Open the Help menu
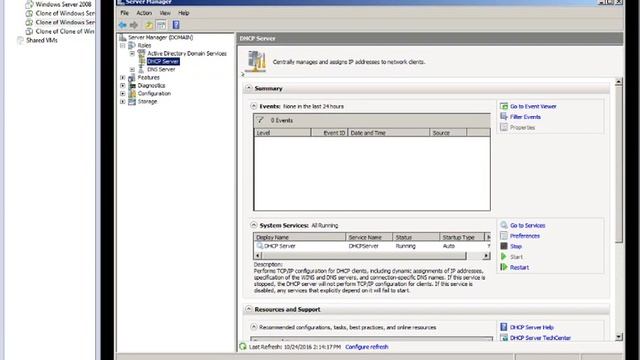 click(x=184, y=13)
